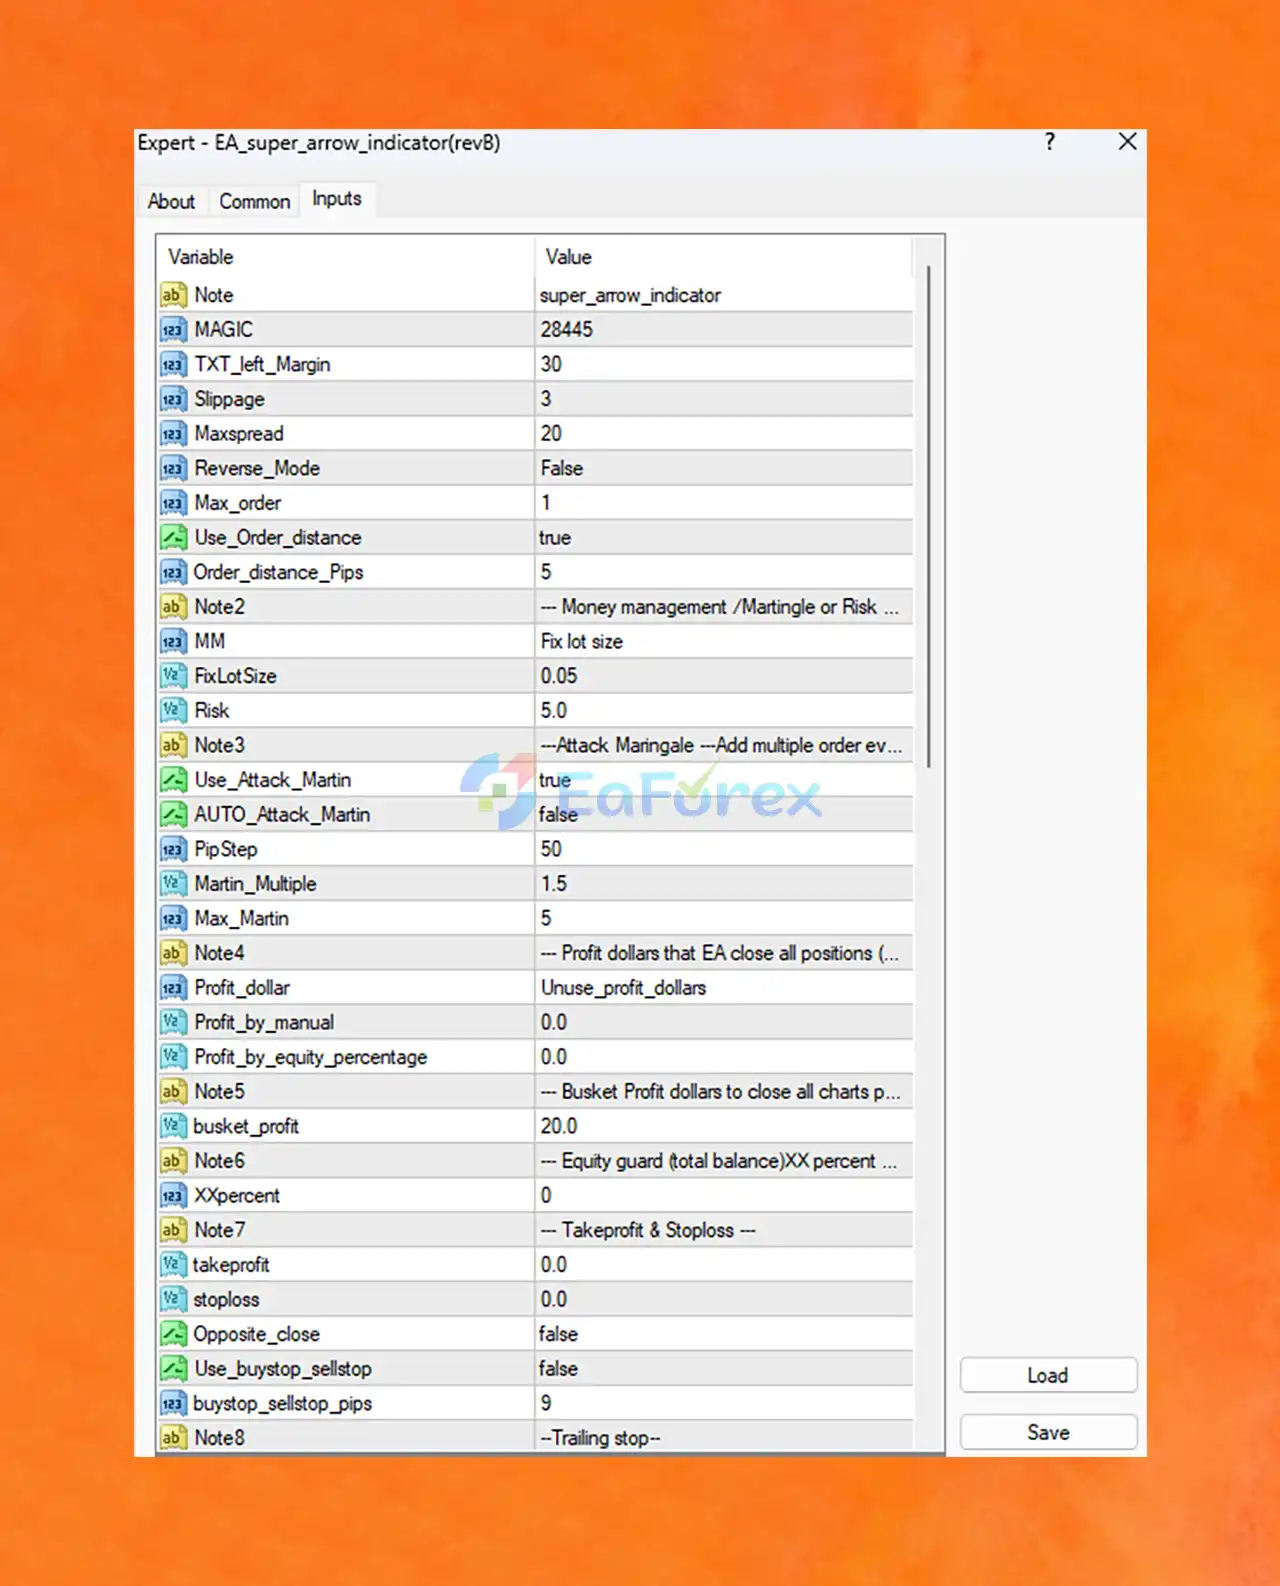This screenshot has height=1586, width=1280.
Task: Click the Variable column header
Action: point(346,257)
